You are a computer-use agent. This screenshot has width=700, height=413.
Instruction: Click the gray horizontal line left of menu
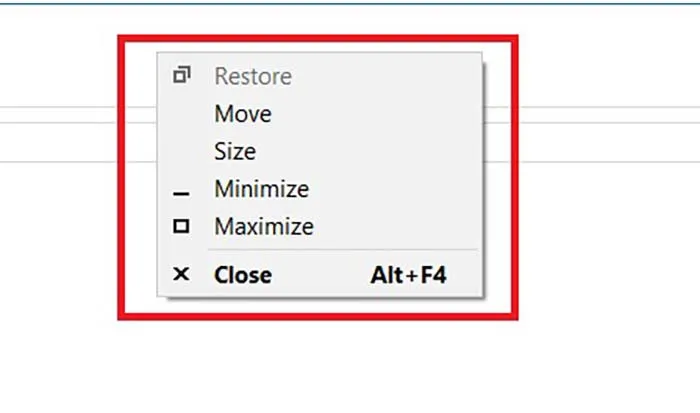click(x=60, y=108)
